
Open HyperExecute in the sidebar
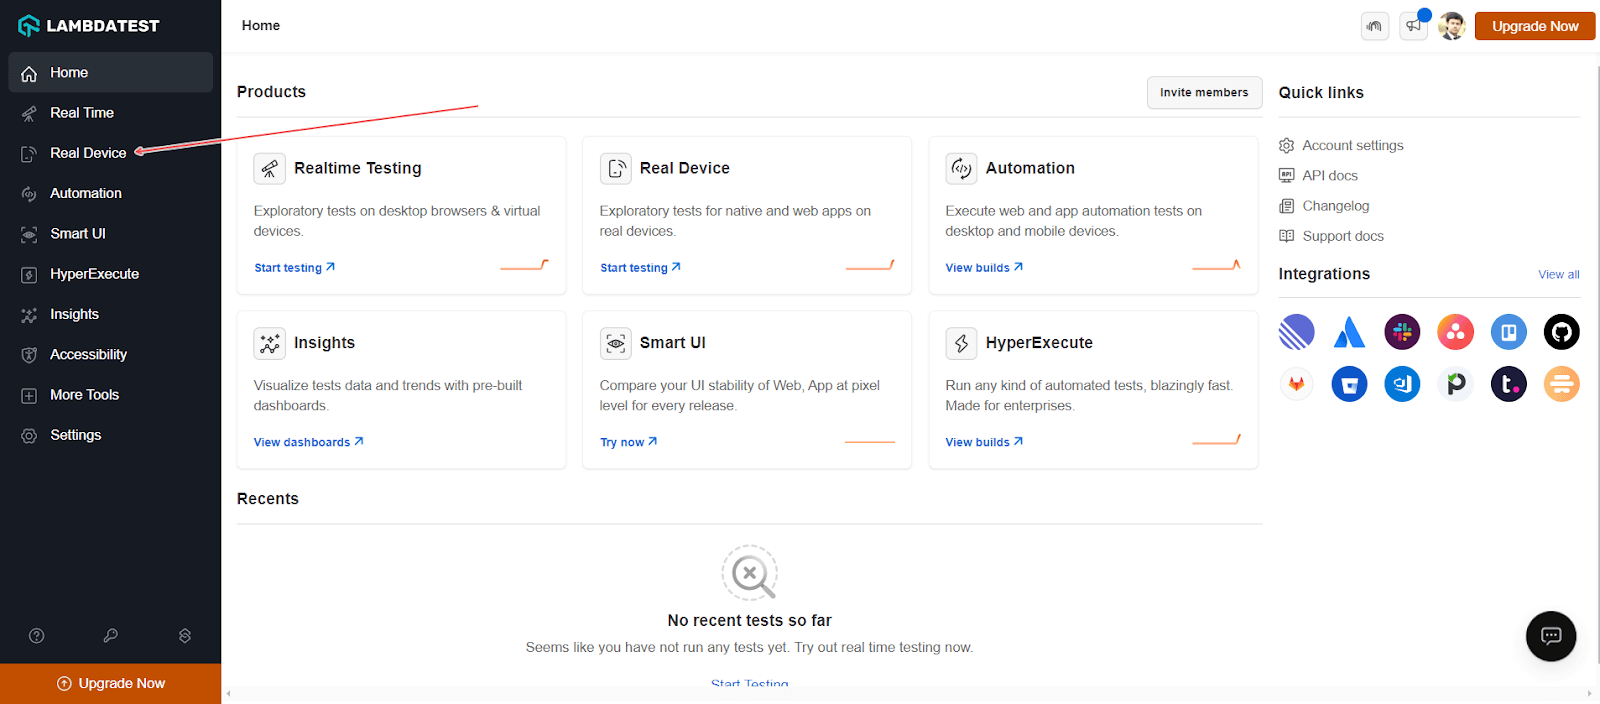[110, 274]
